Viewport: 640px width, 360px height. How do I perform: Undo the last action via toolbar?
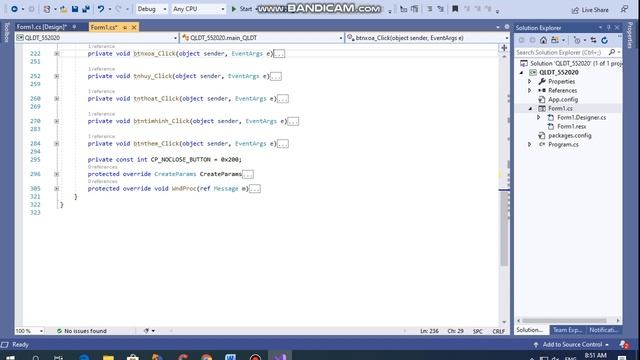coord(101,9)
